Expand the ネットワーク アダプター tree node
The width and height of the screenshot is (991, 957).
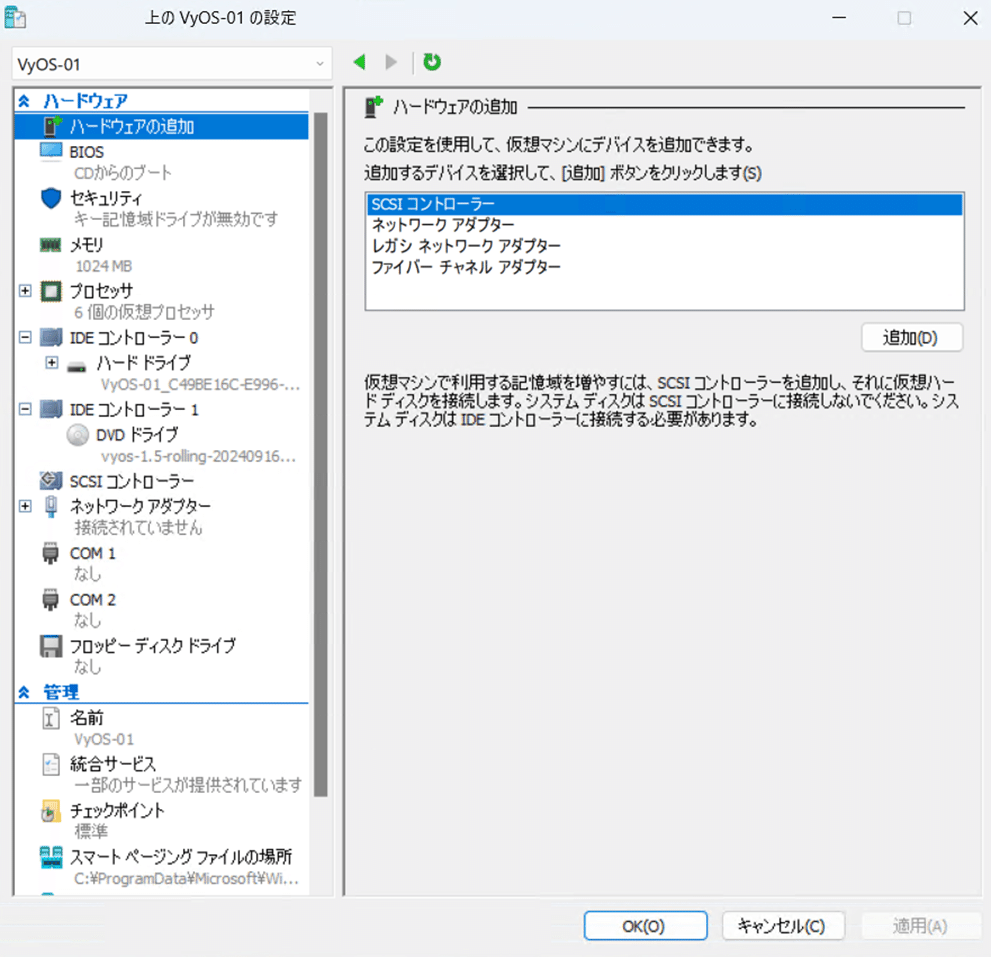pyautogui.click(x=25, y=506)
